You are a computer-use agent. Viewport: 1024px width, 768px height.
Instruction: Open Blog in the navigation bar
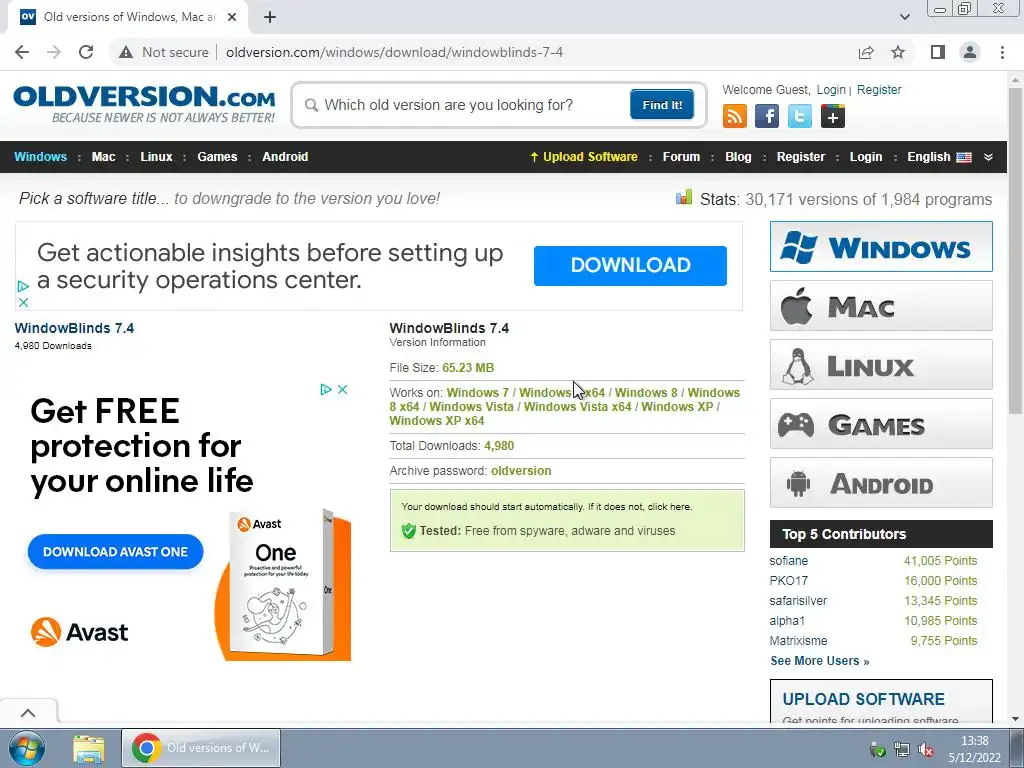(x=738, y=157)
